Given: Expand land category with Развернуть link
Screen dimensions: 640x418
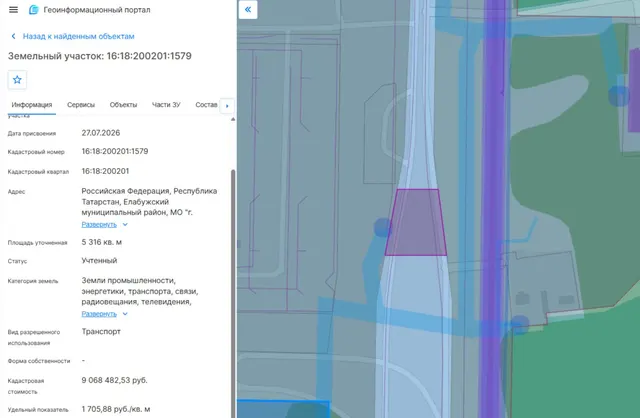Looking at the screenshot, I should tap(99, 314).
